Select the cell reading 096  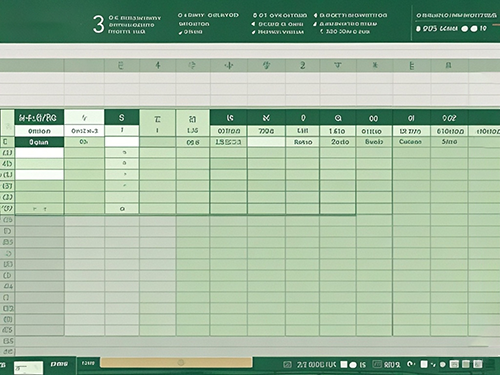click(193, 142)
